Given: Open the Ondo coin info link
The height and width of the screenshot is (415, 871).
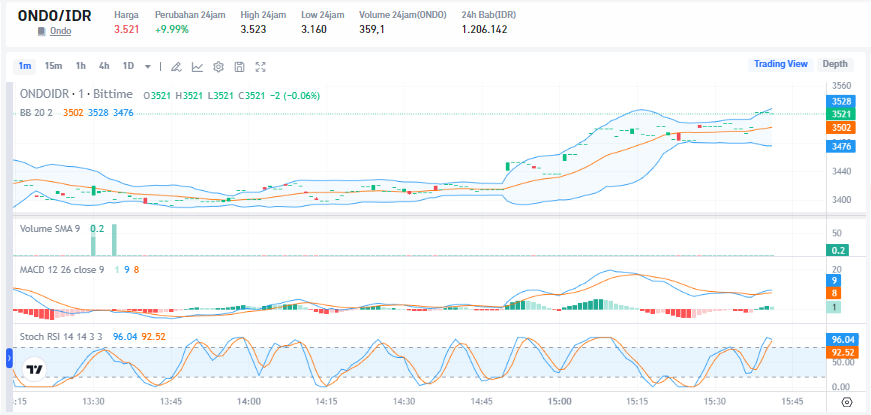Looking at the screenshot, I should click(x=61, y=31).
